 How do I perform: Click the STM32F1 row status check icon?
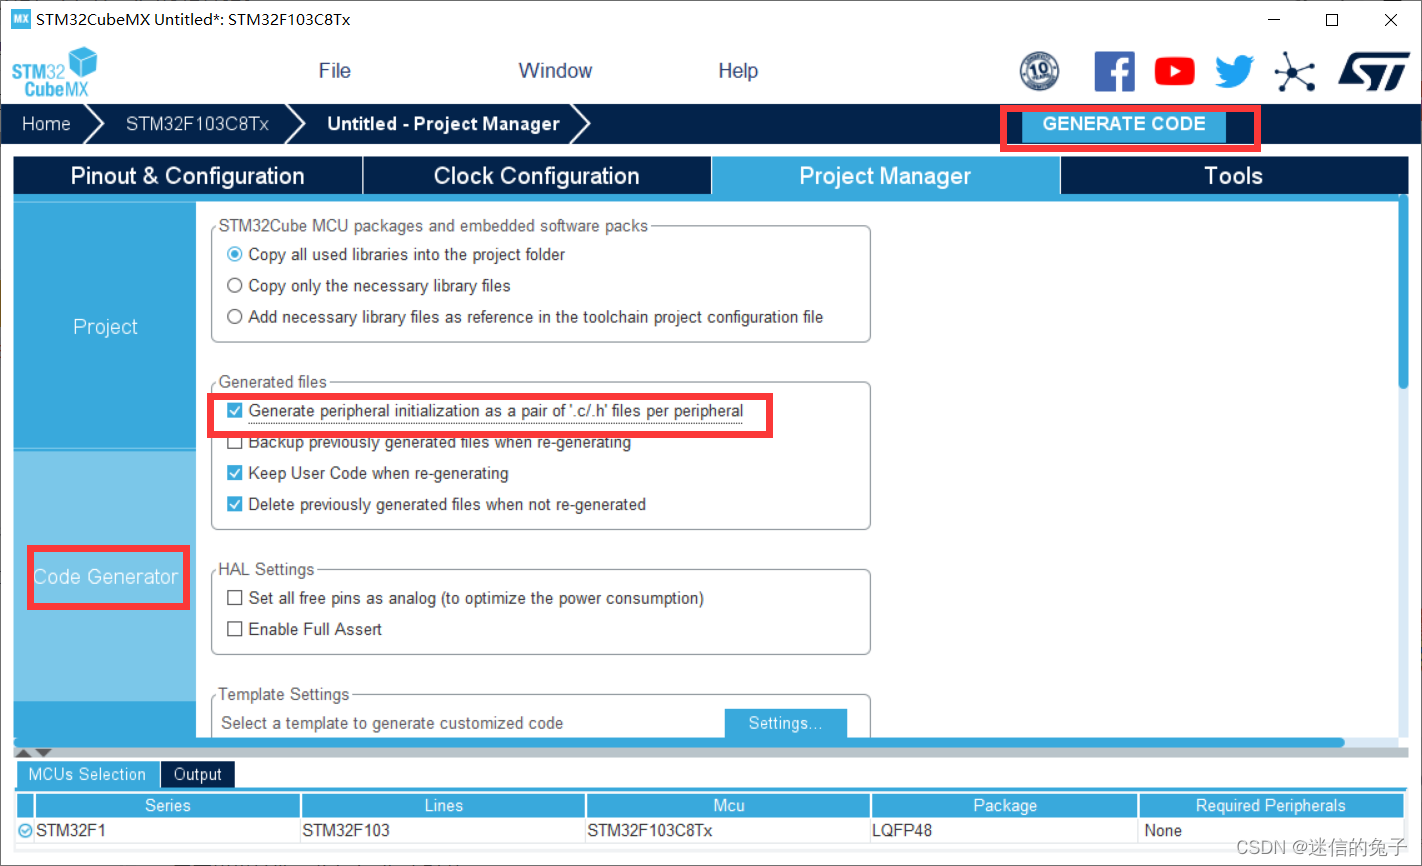pyautogui.click(x=25, y=830)
